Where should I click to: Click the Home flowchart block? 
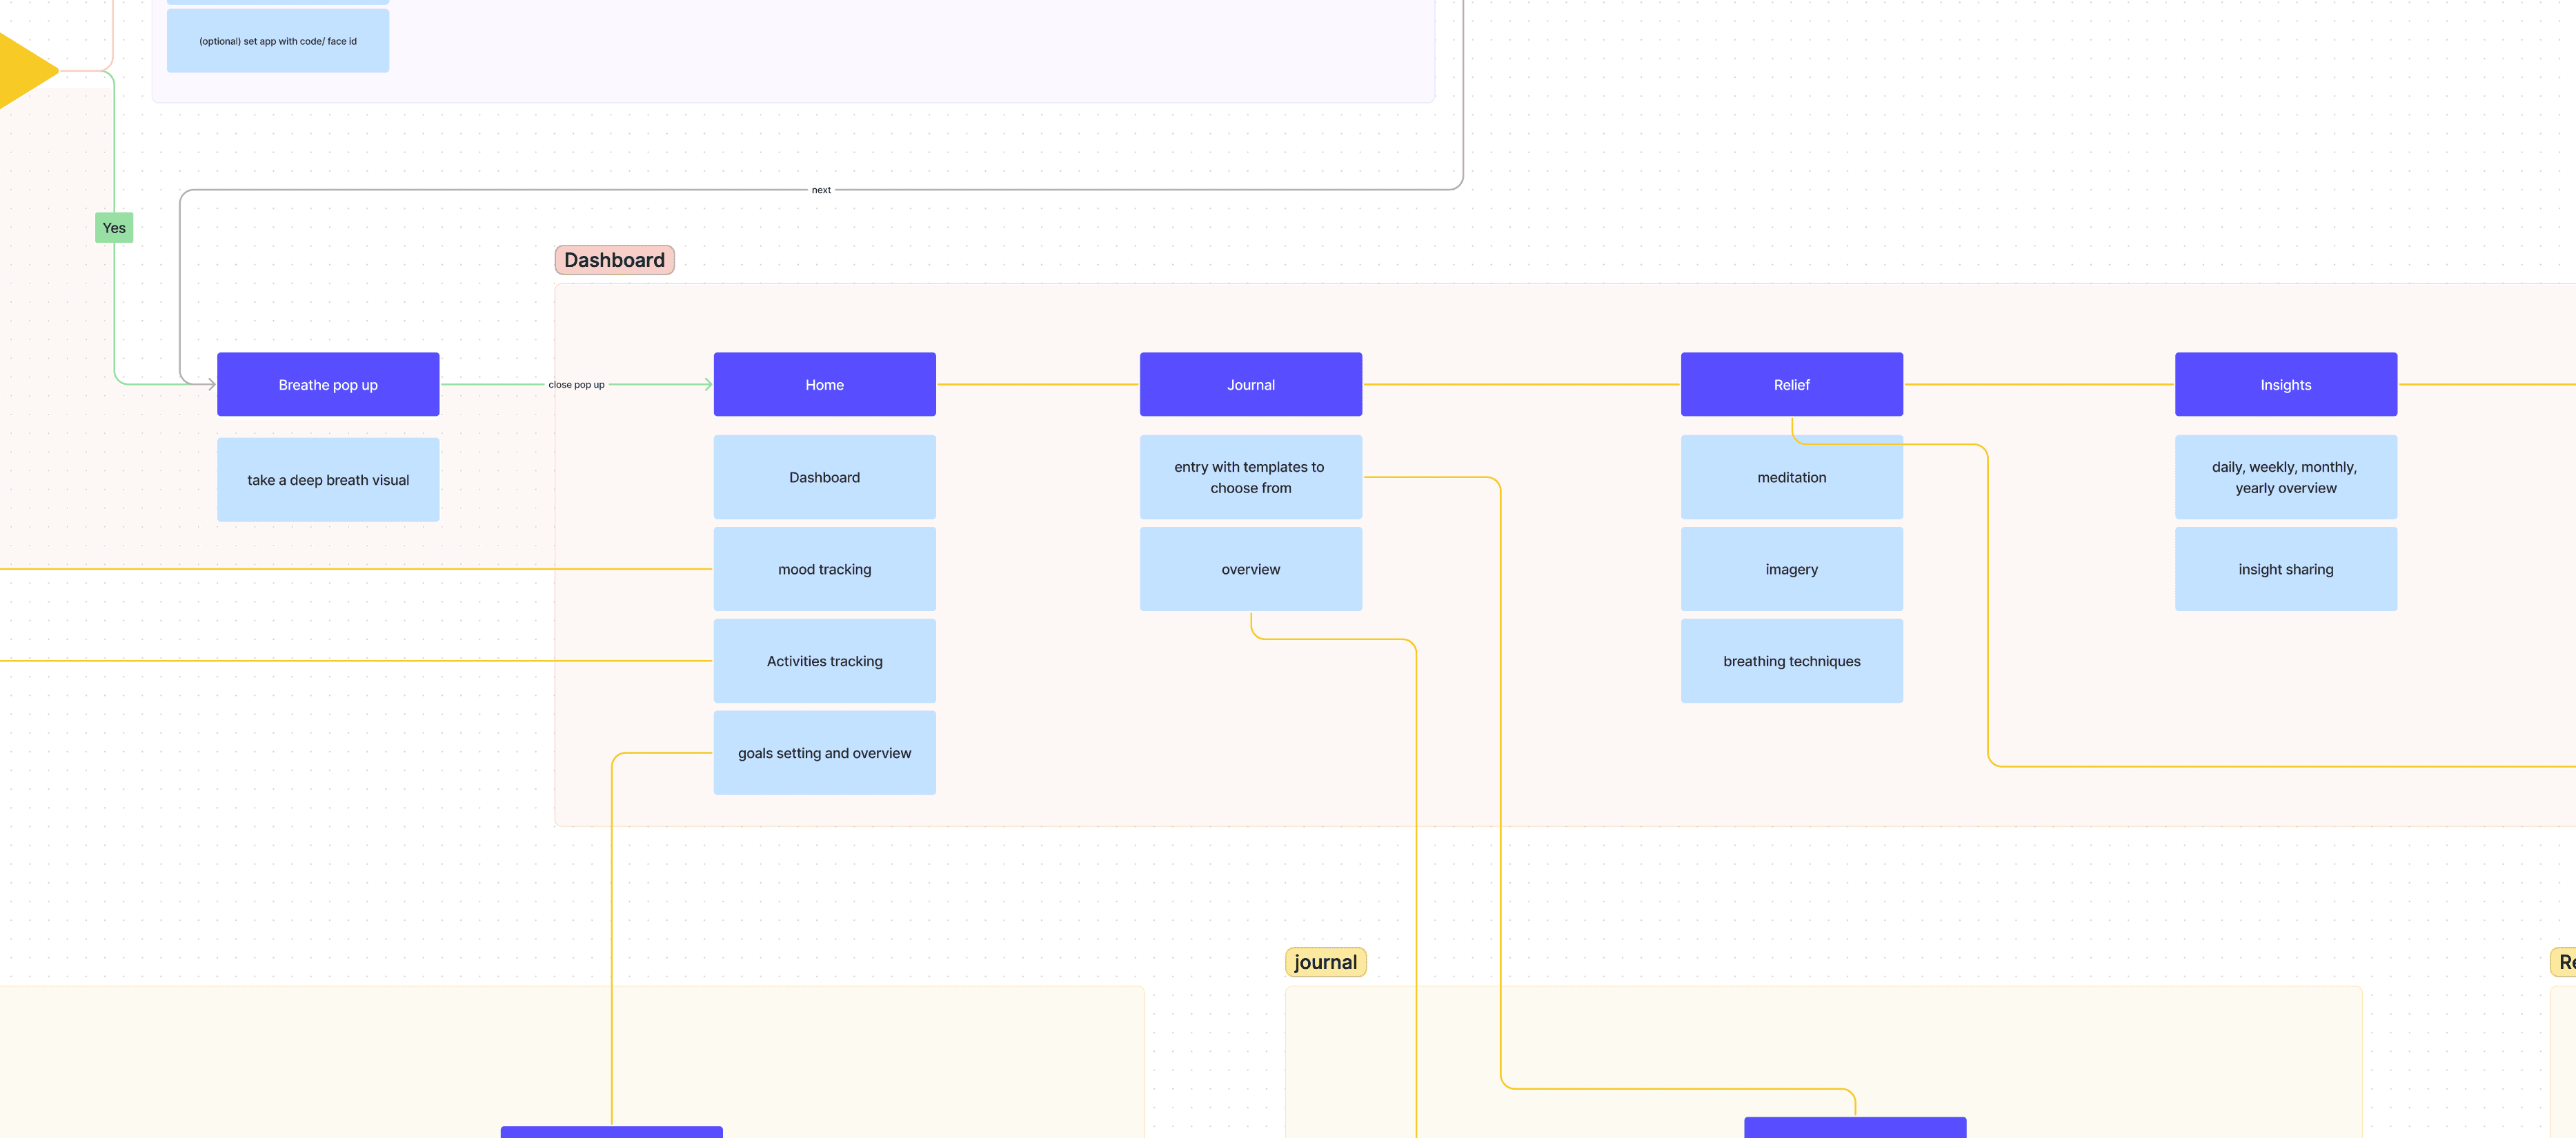pos(824,384)
